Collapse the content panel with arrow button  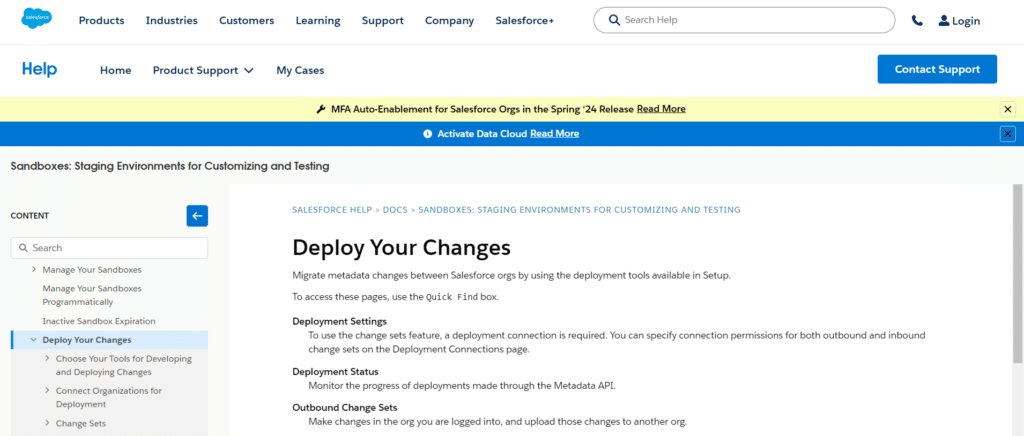pyautogui.click(x=197, y=216)
